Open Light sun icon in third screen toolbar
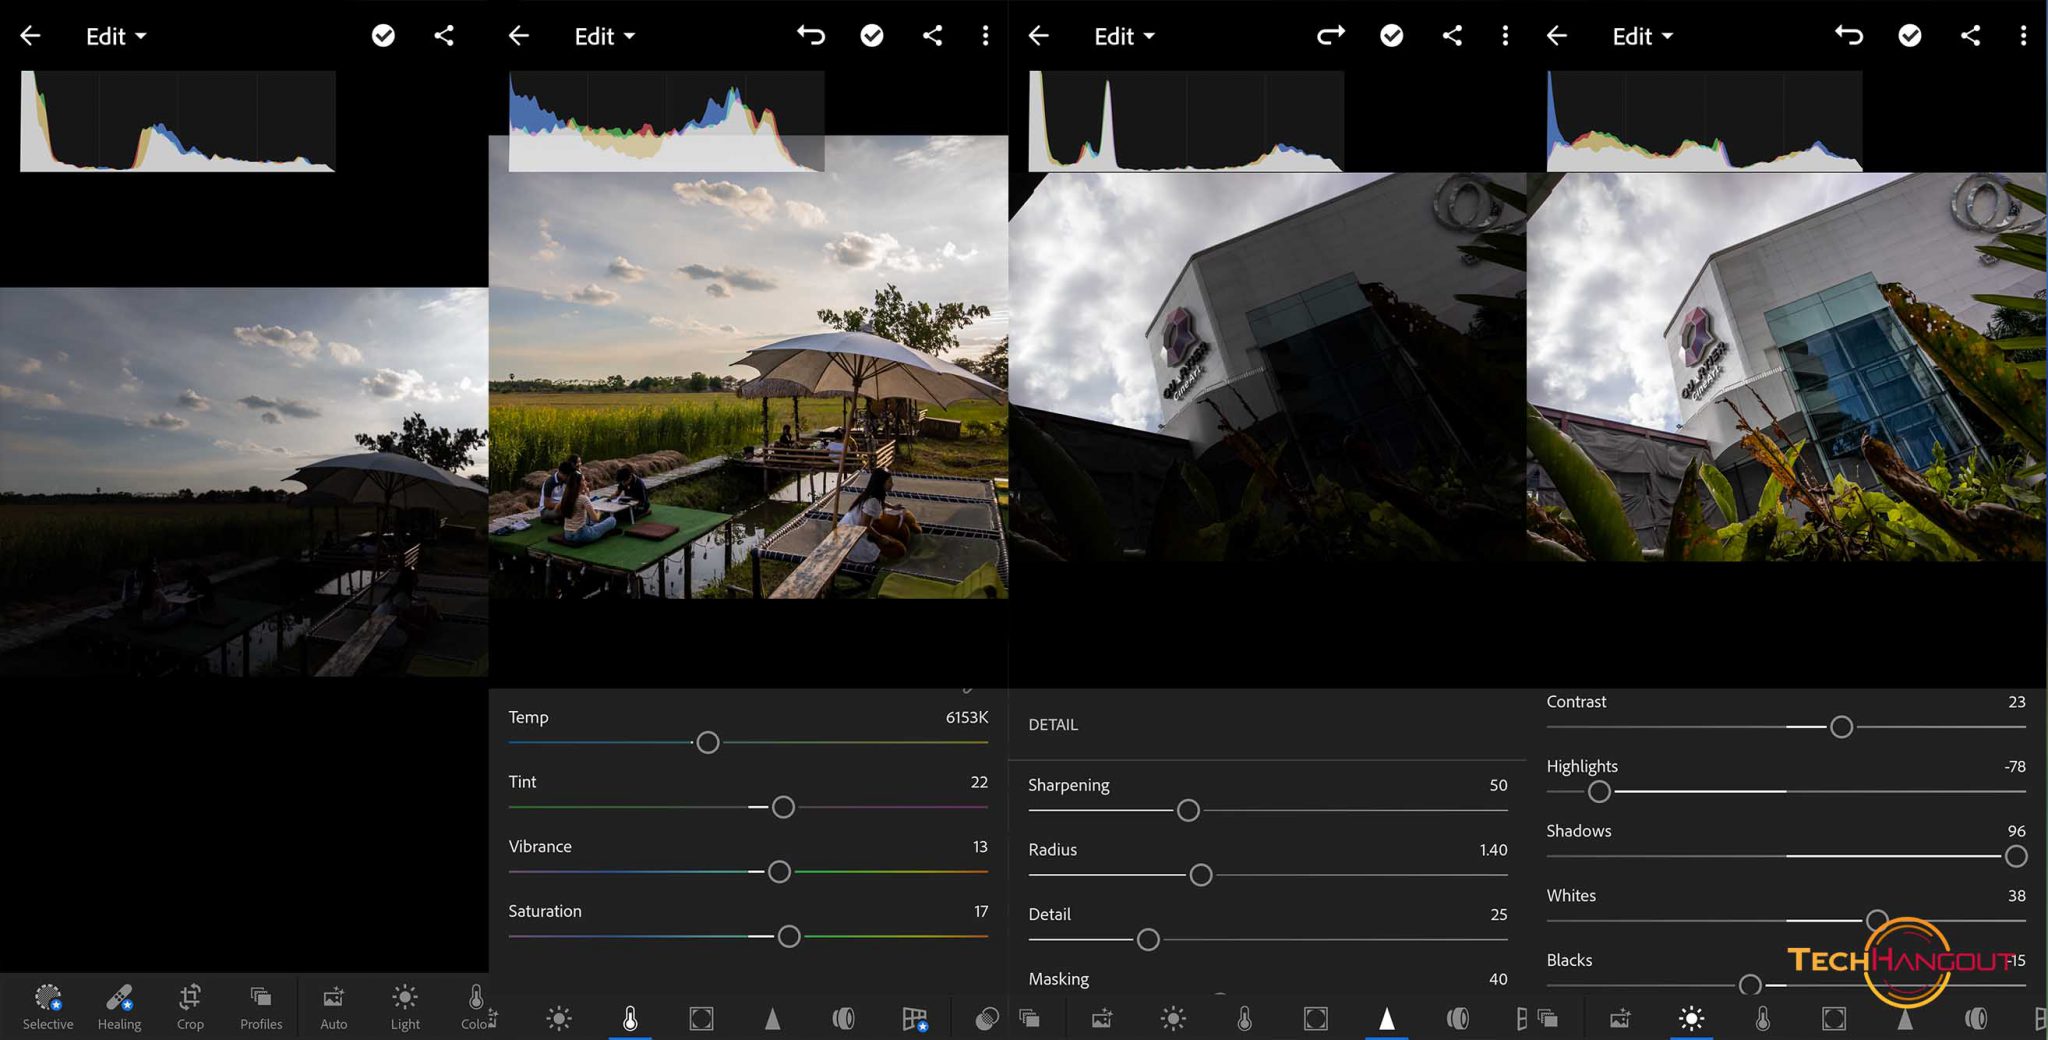Viewport: 2048px width, 1040px height. pos(1173,1019)
